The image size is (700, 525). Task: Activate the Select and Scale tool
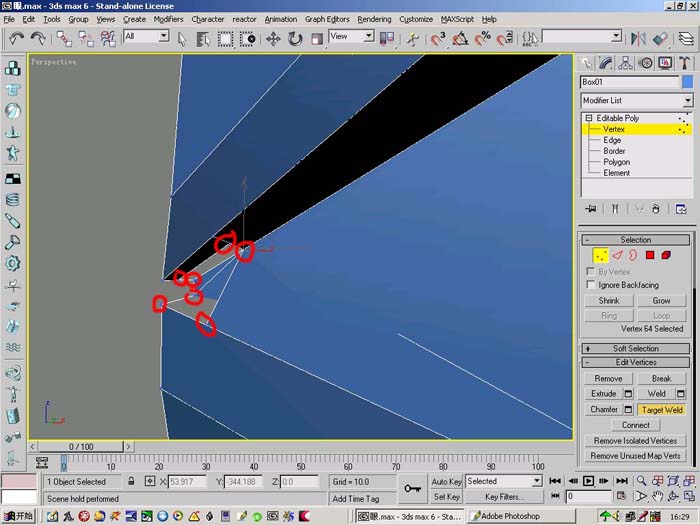coord(317,39)
